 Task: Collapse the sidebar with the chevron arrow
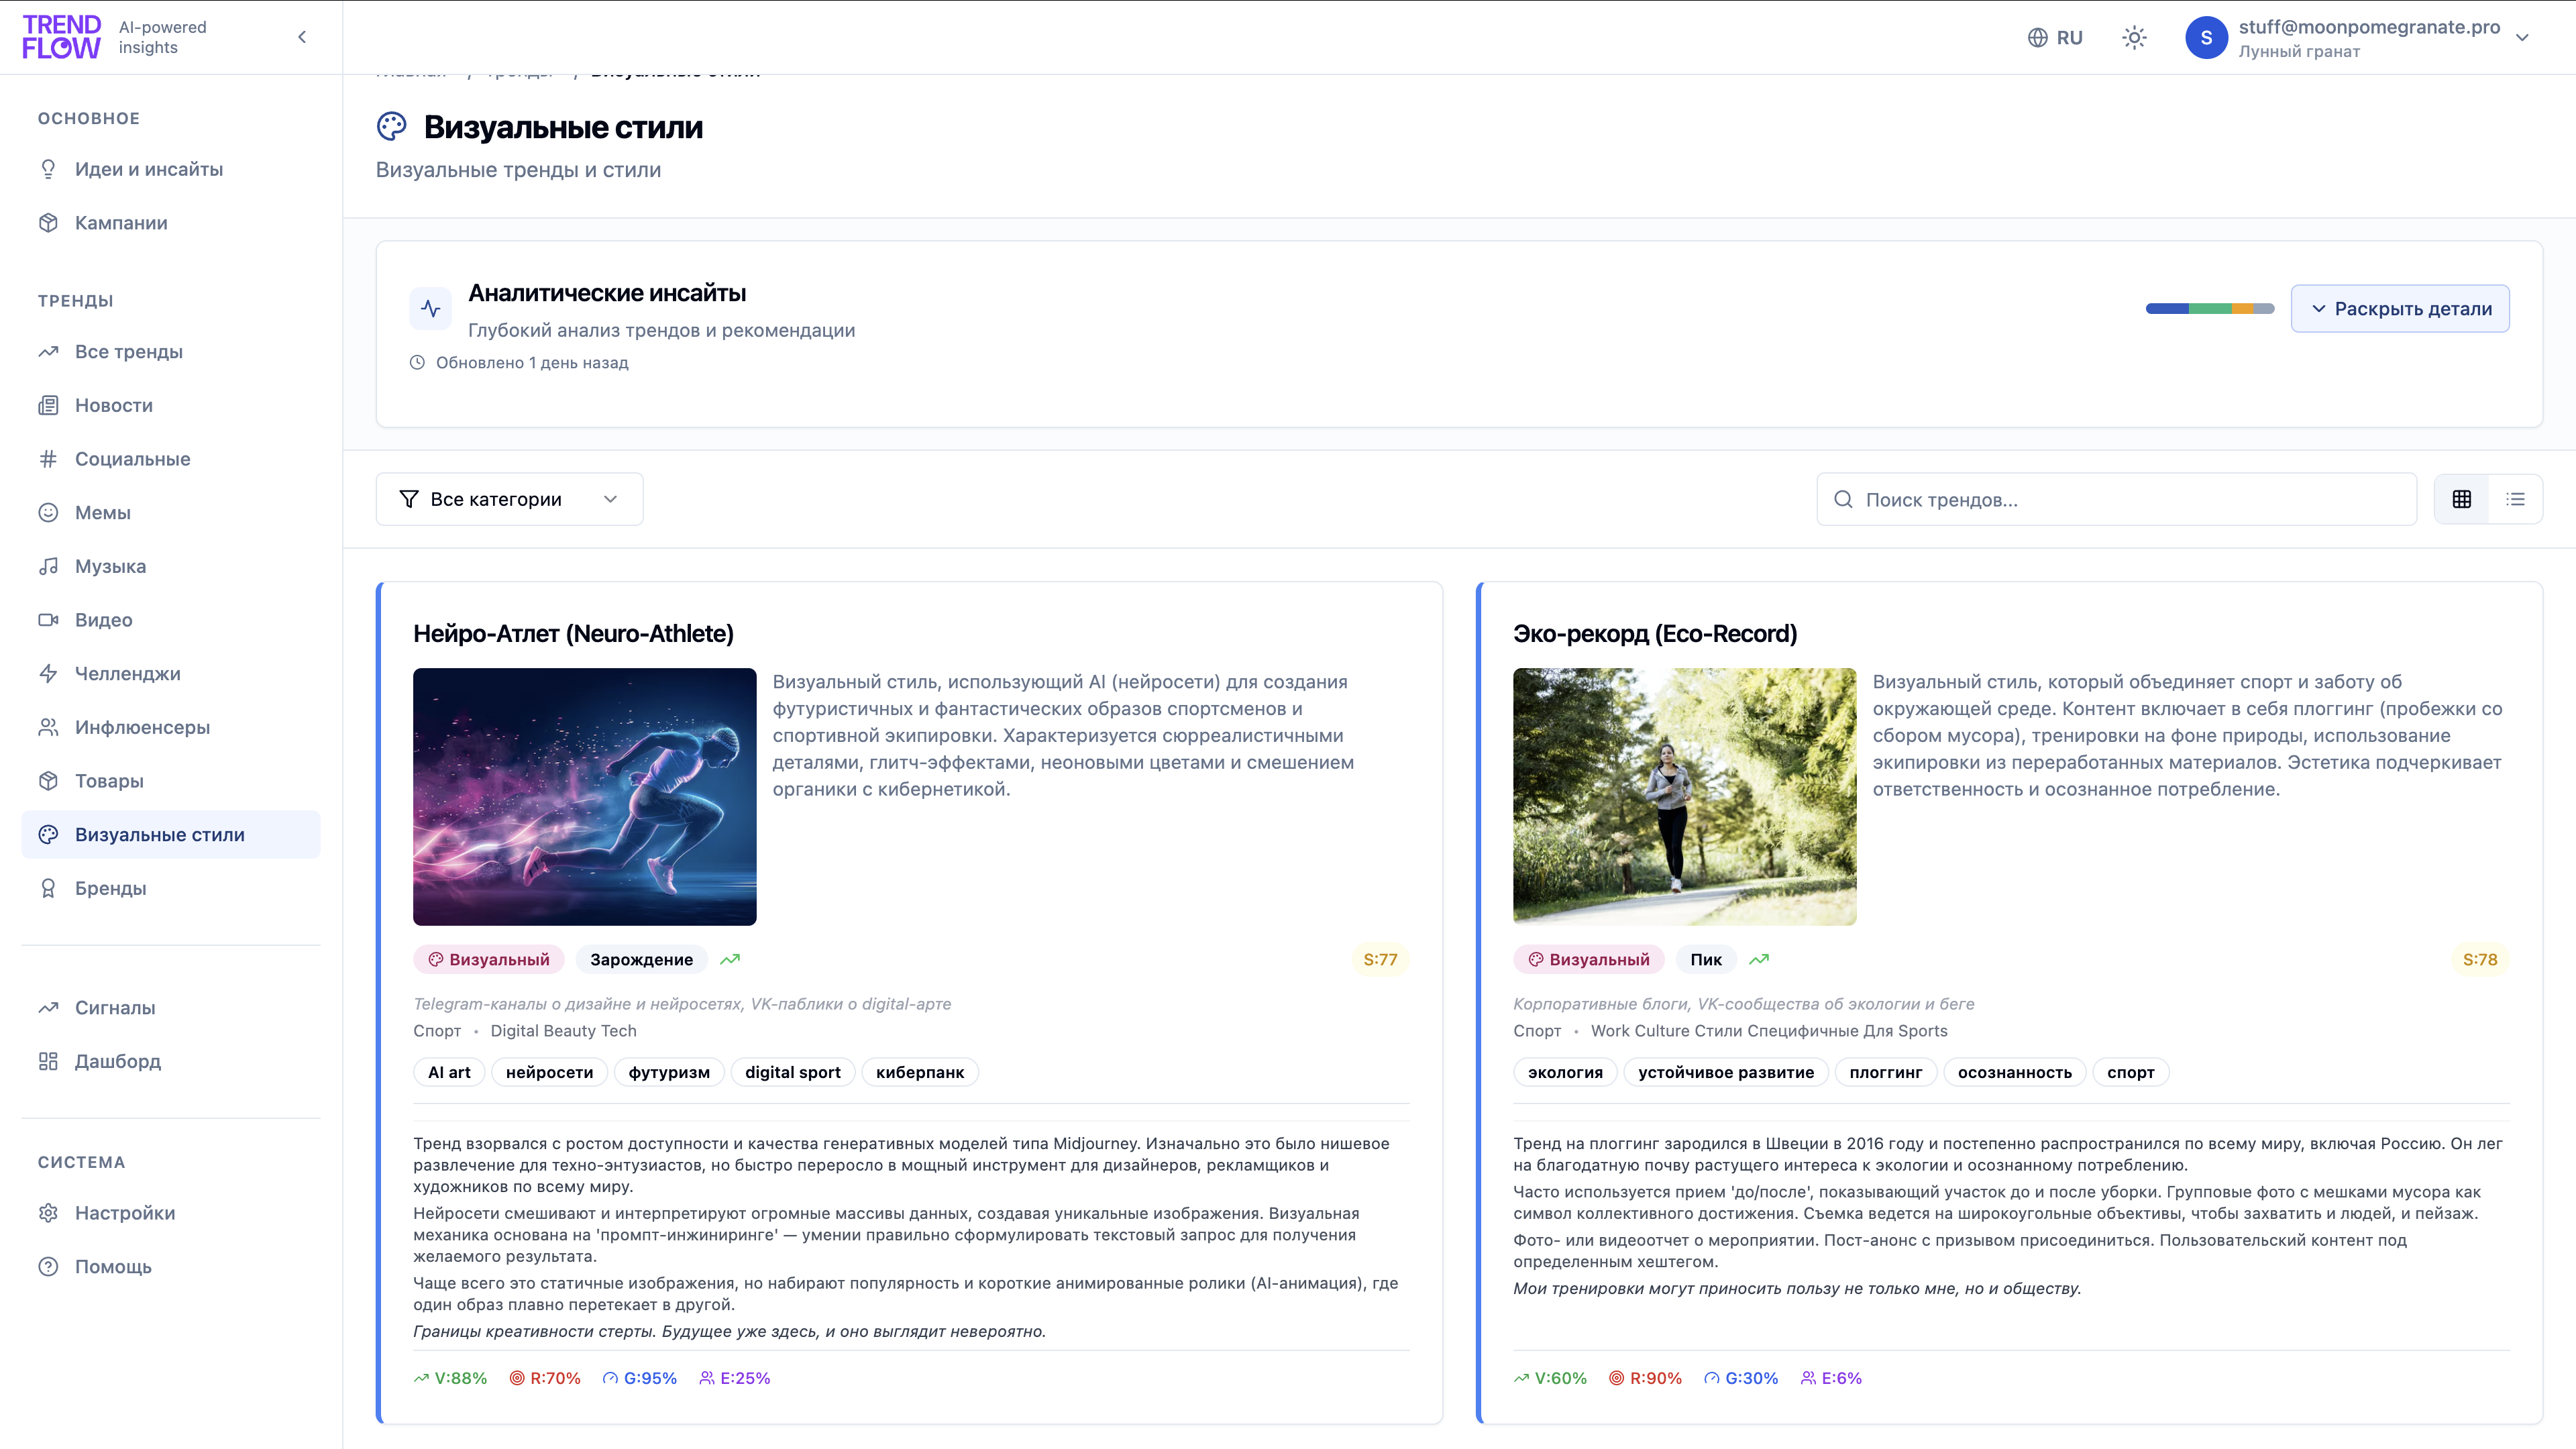(x=302, y=37)
